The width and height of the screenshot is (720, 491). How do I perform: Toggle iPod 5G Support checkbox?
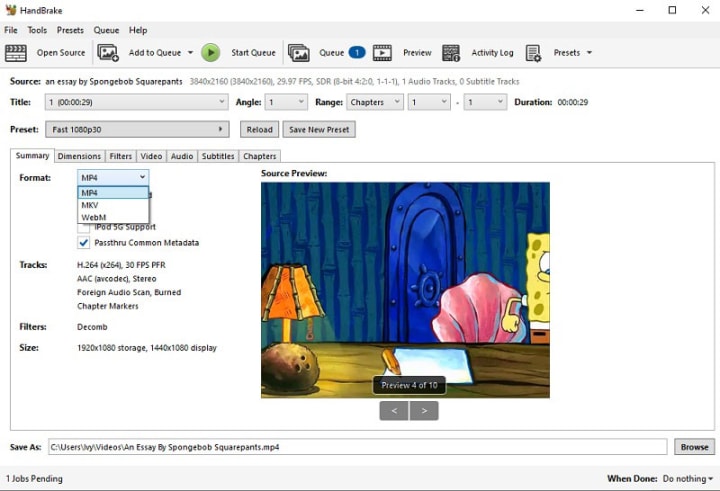[x=84, y=227]
